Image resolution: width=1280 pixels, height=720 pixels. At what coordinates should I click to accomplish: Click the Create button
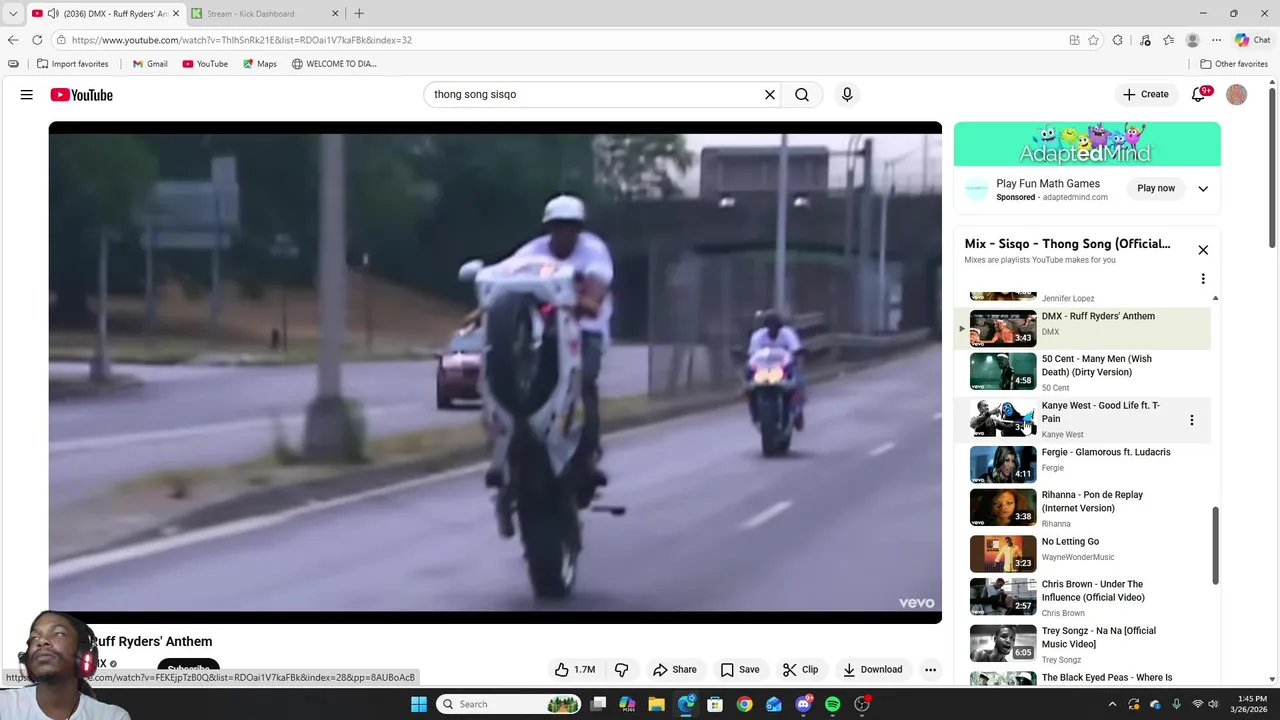[1145, 95]
